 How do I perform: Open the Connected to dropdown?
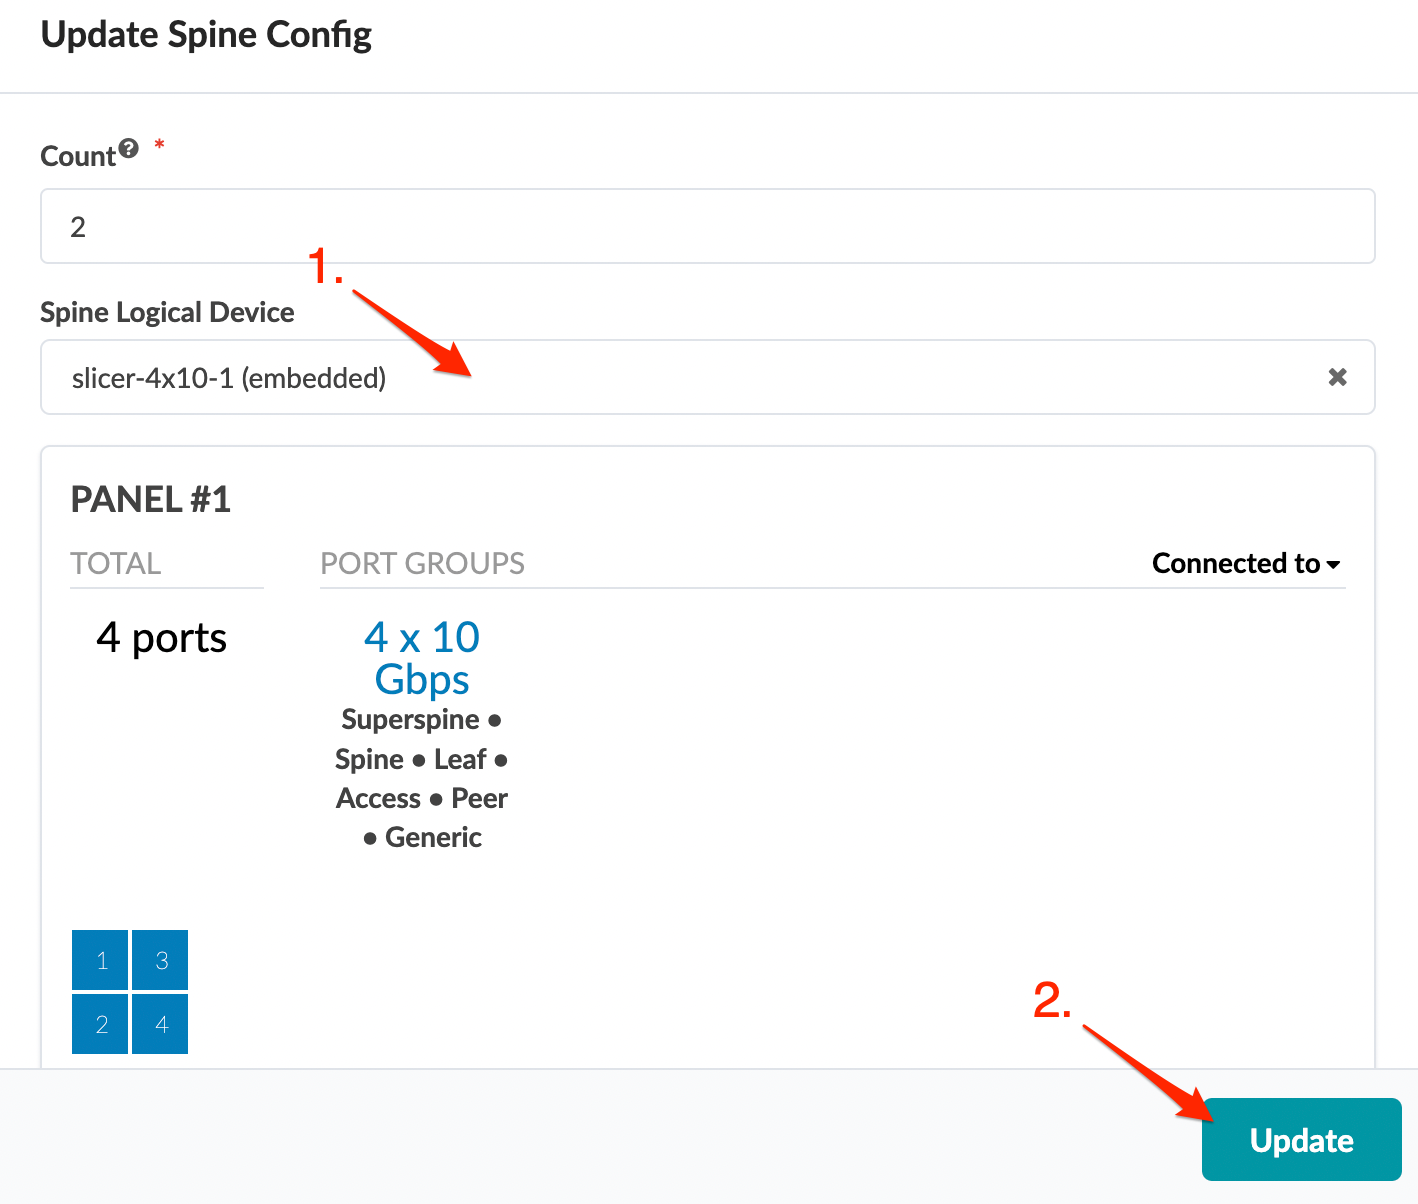pos(1245,564)
